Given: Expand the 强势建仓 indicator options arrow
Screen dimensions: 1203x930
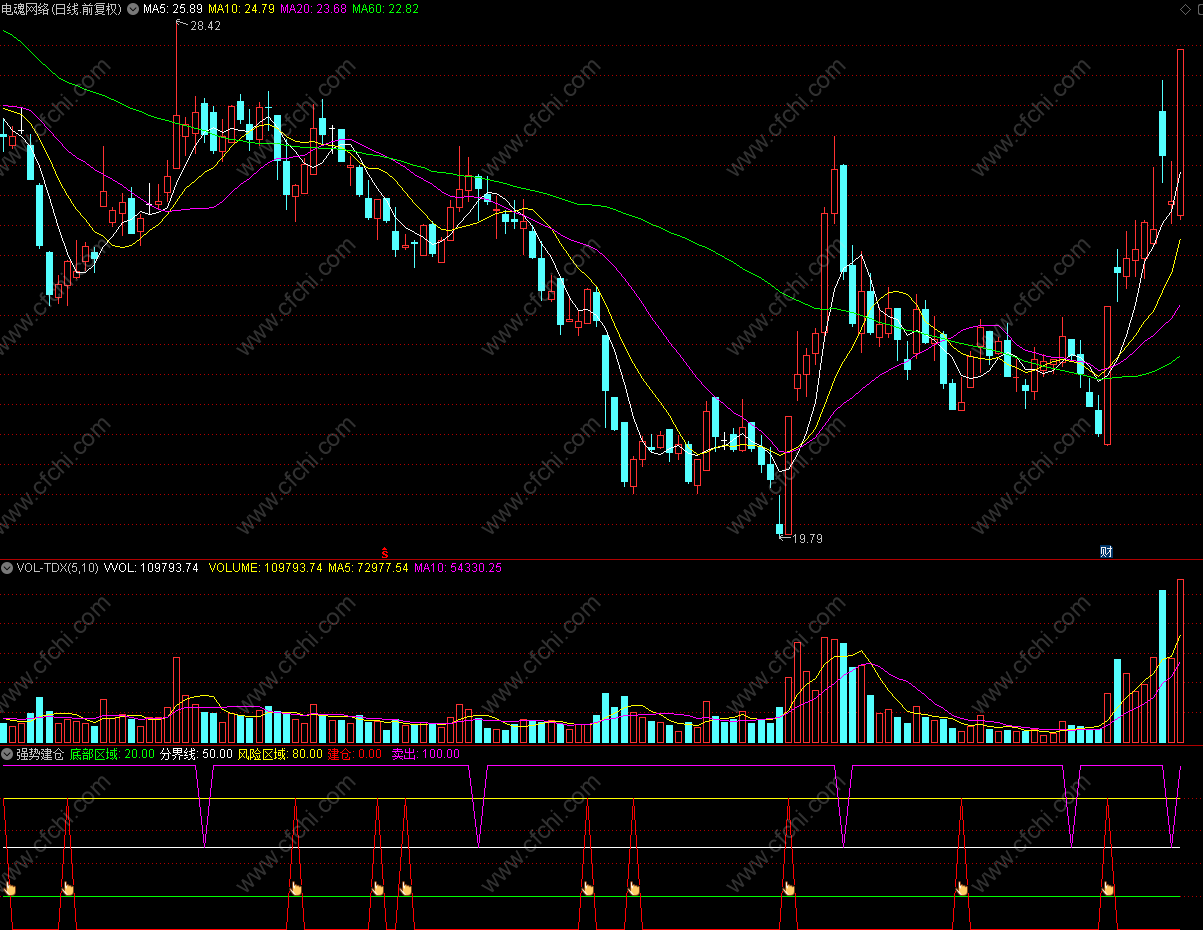Looking at the screenshot, I should coord(7,754).
